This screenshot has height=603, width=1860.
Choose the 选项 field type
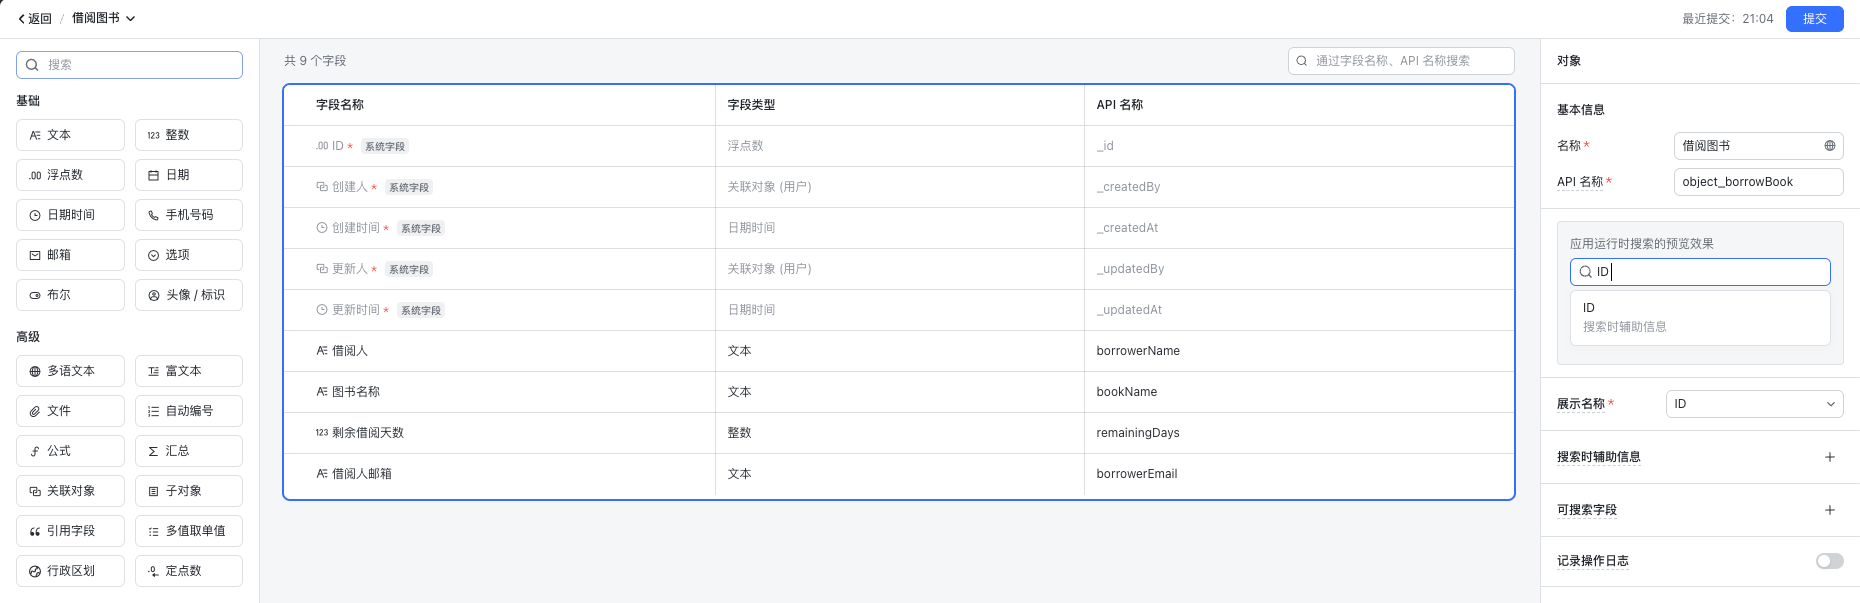coord(189,255)
